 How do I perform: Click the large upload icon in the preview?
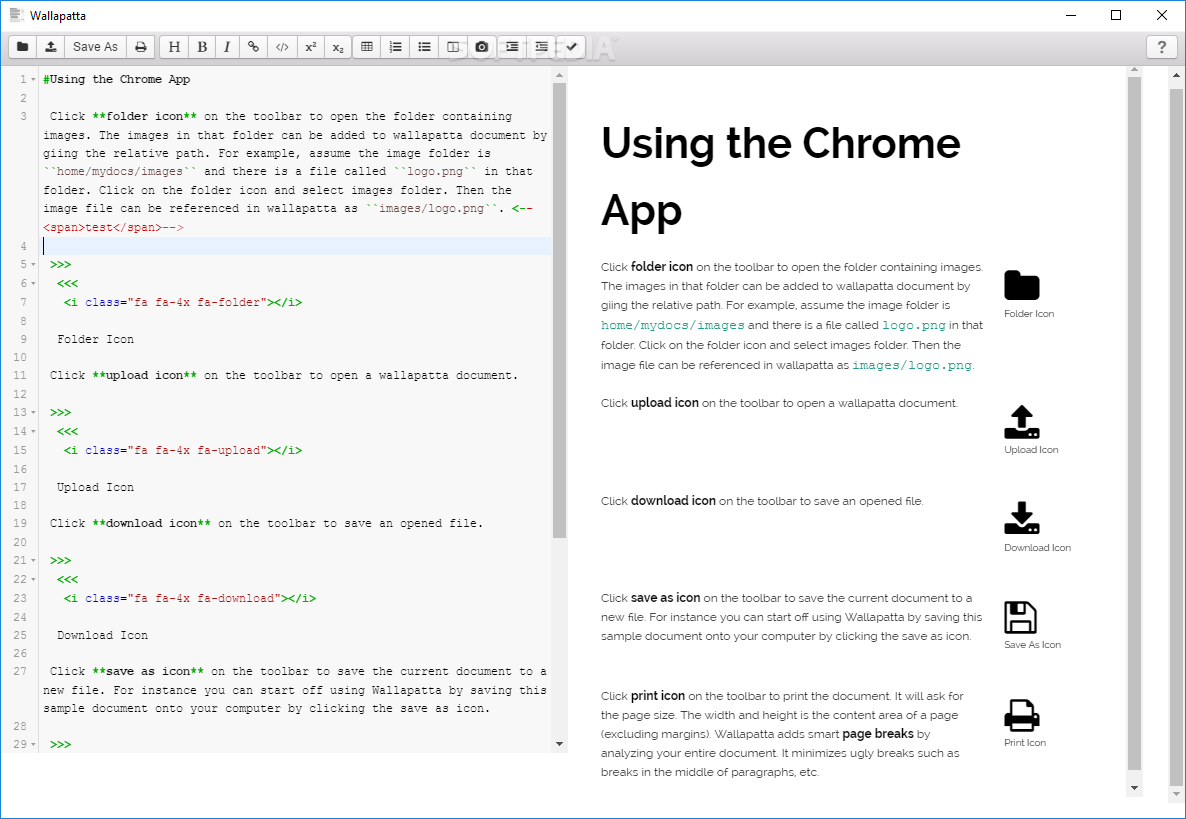pyautogui.click(x=1022, y=422)
